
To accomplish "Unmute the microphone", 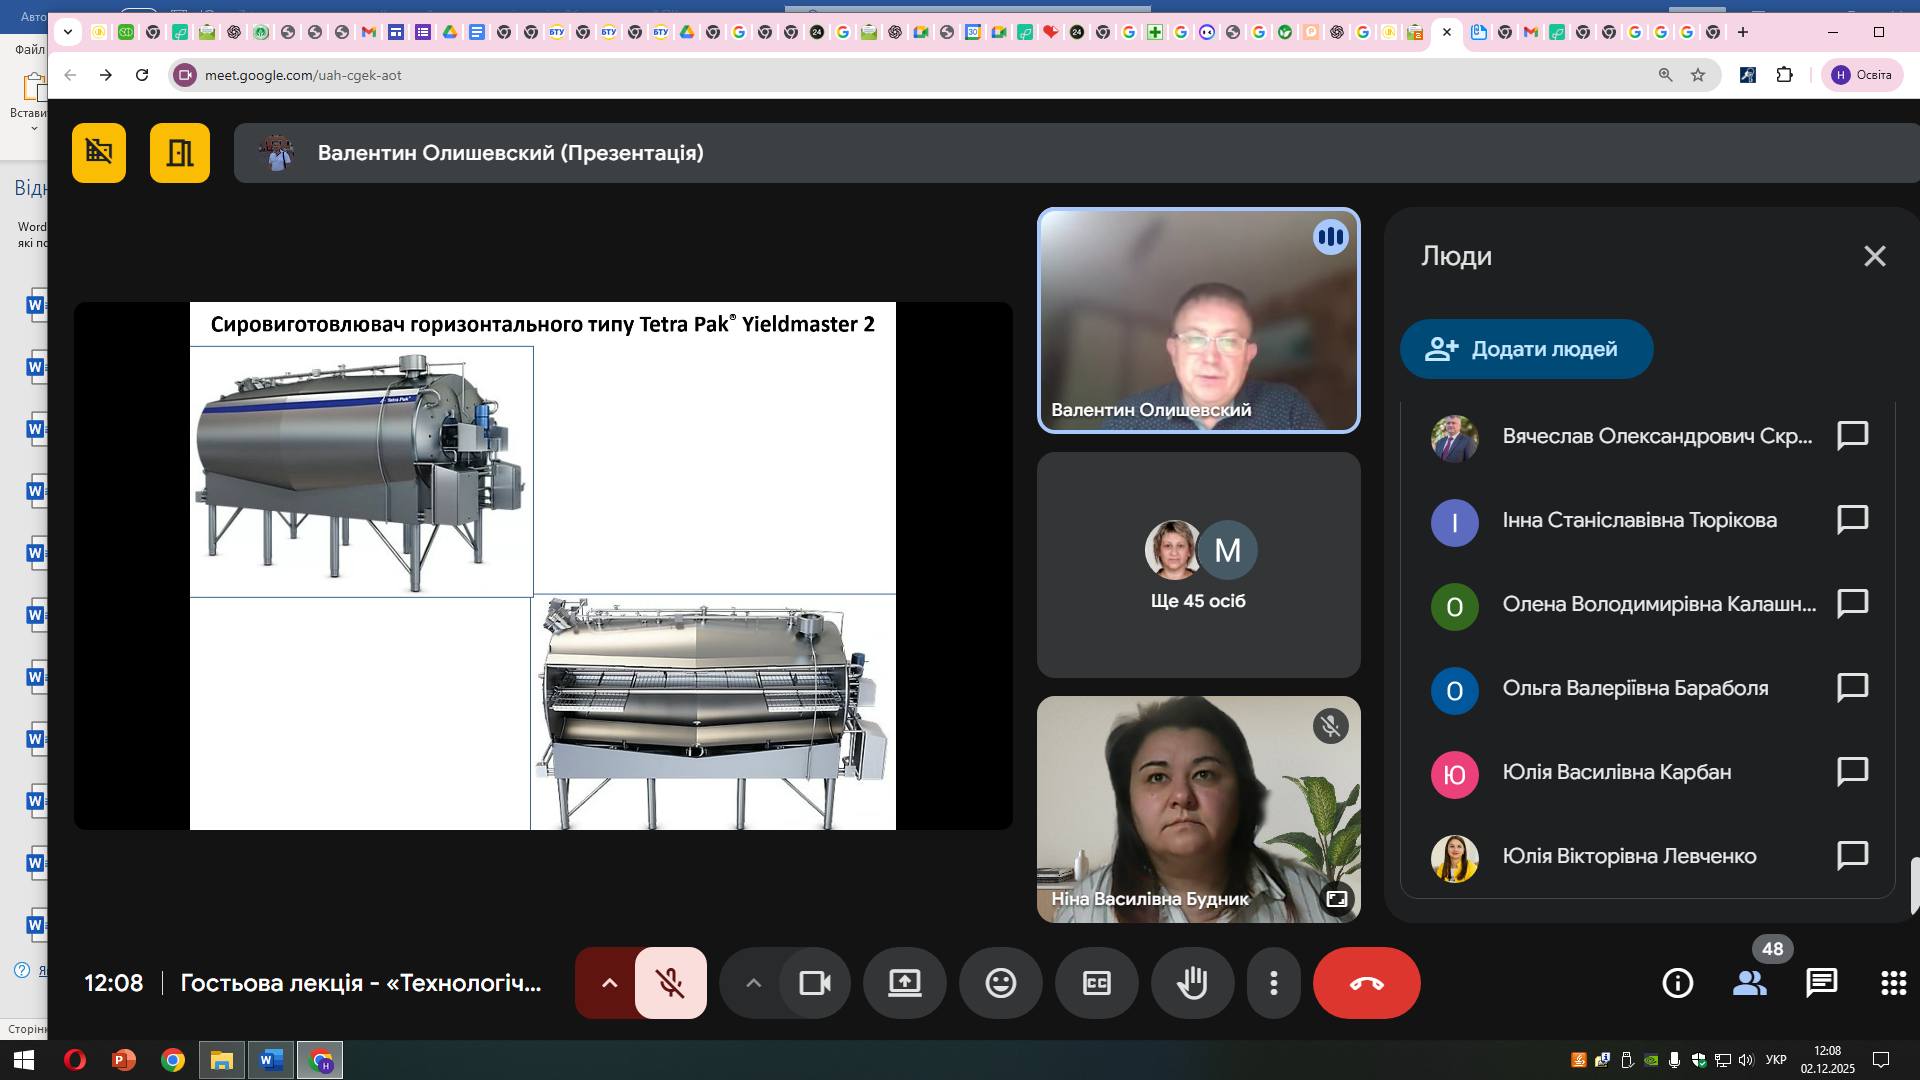I will (x=670, y=983).
